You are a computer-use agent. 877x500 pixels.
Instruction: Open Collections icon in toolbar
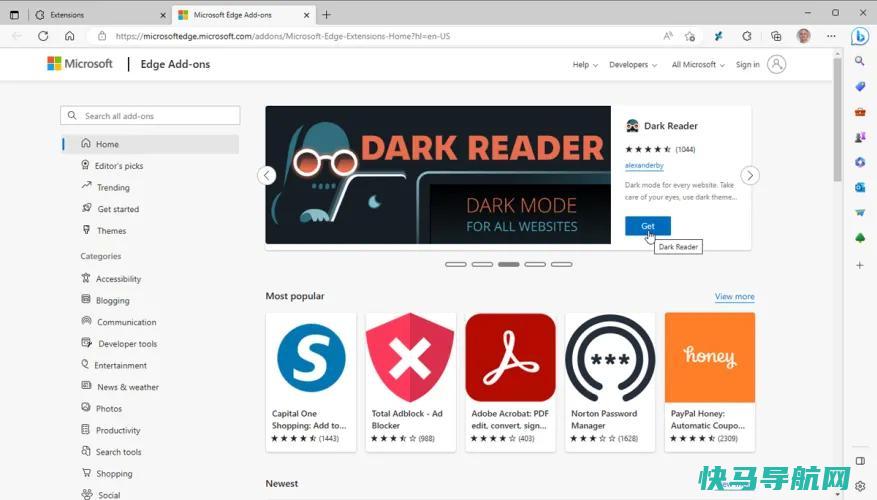(776, 36)
